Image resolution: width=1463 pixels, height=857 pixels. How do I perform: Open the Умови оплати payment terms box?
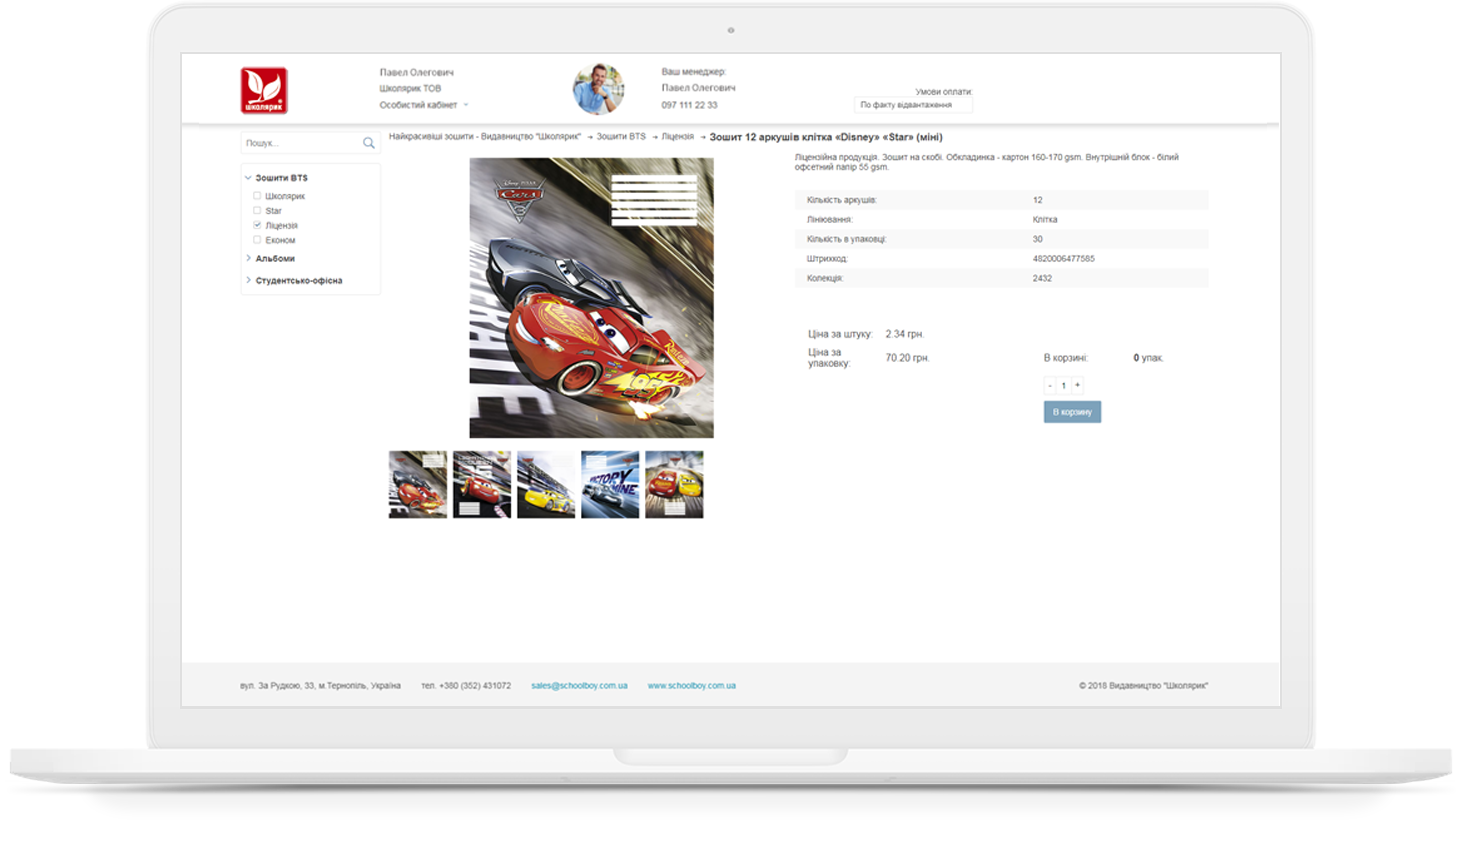coord(913,105)
